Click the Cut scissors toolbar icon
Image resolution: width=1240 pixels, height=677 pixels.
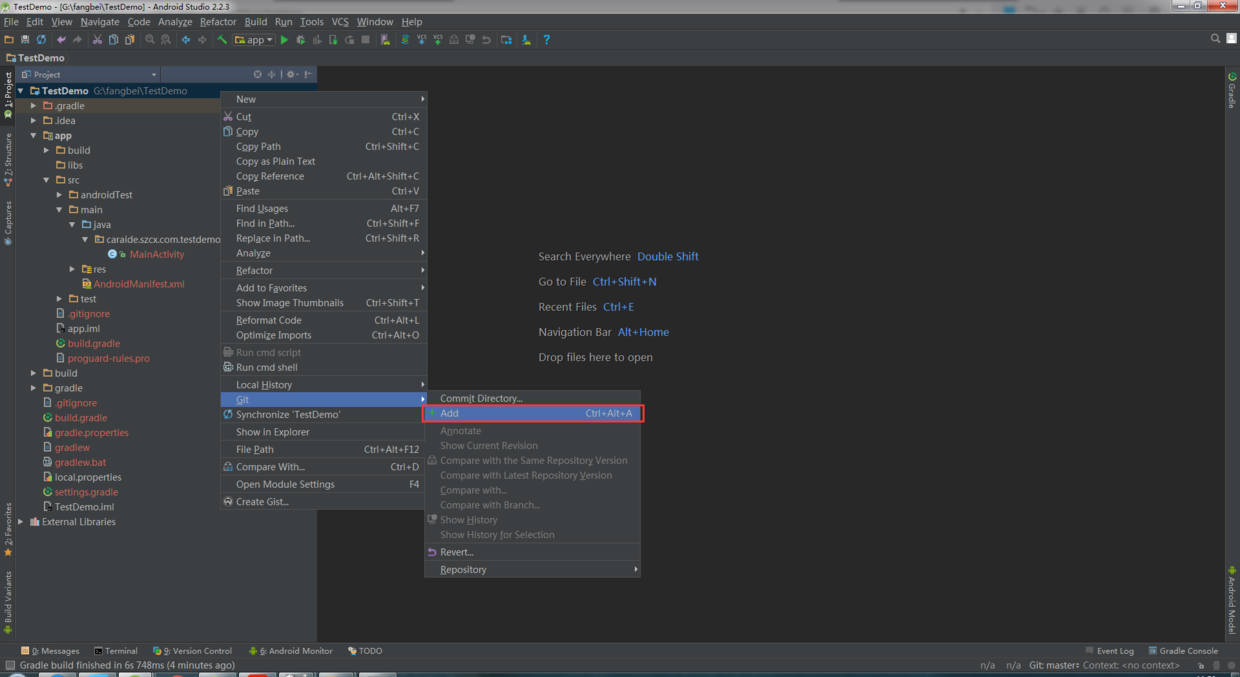pos(97,40)
